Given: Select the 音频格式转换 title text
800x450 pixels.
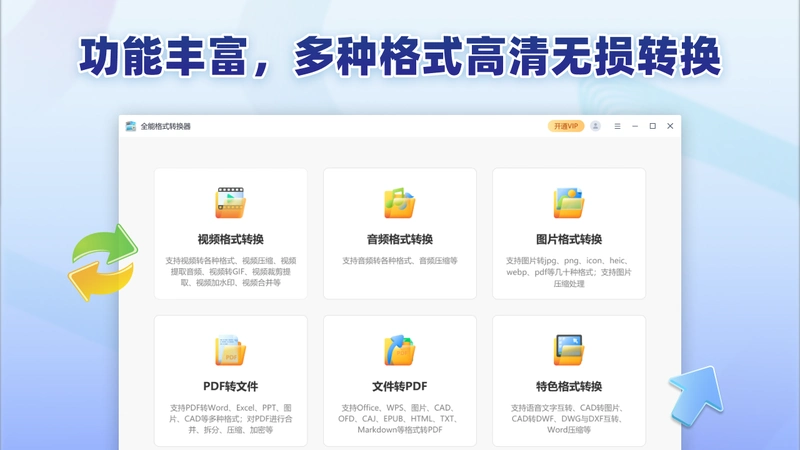Looking at the screenshot, I should (x=399, y=239).
